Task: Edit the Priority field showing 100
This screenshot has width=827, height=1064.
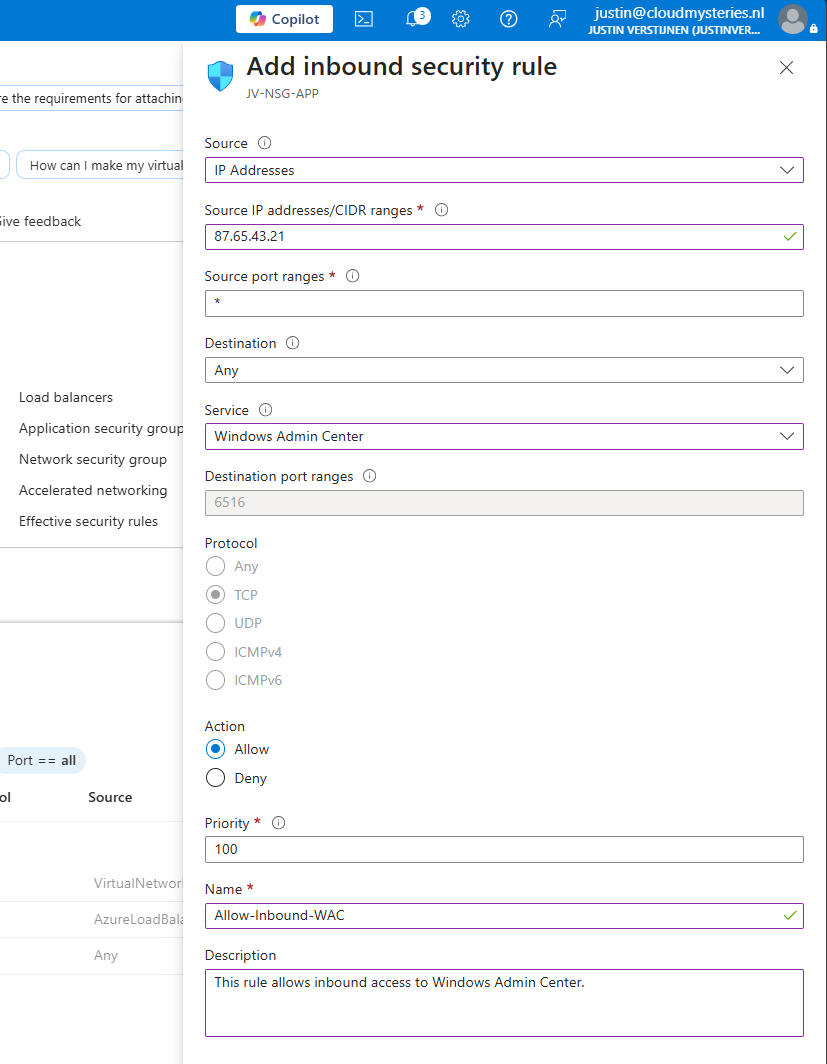Action: (504, 850)
